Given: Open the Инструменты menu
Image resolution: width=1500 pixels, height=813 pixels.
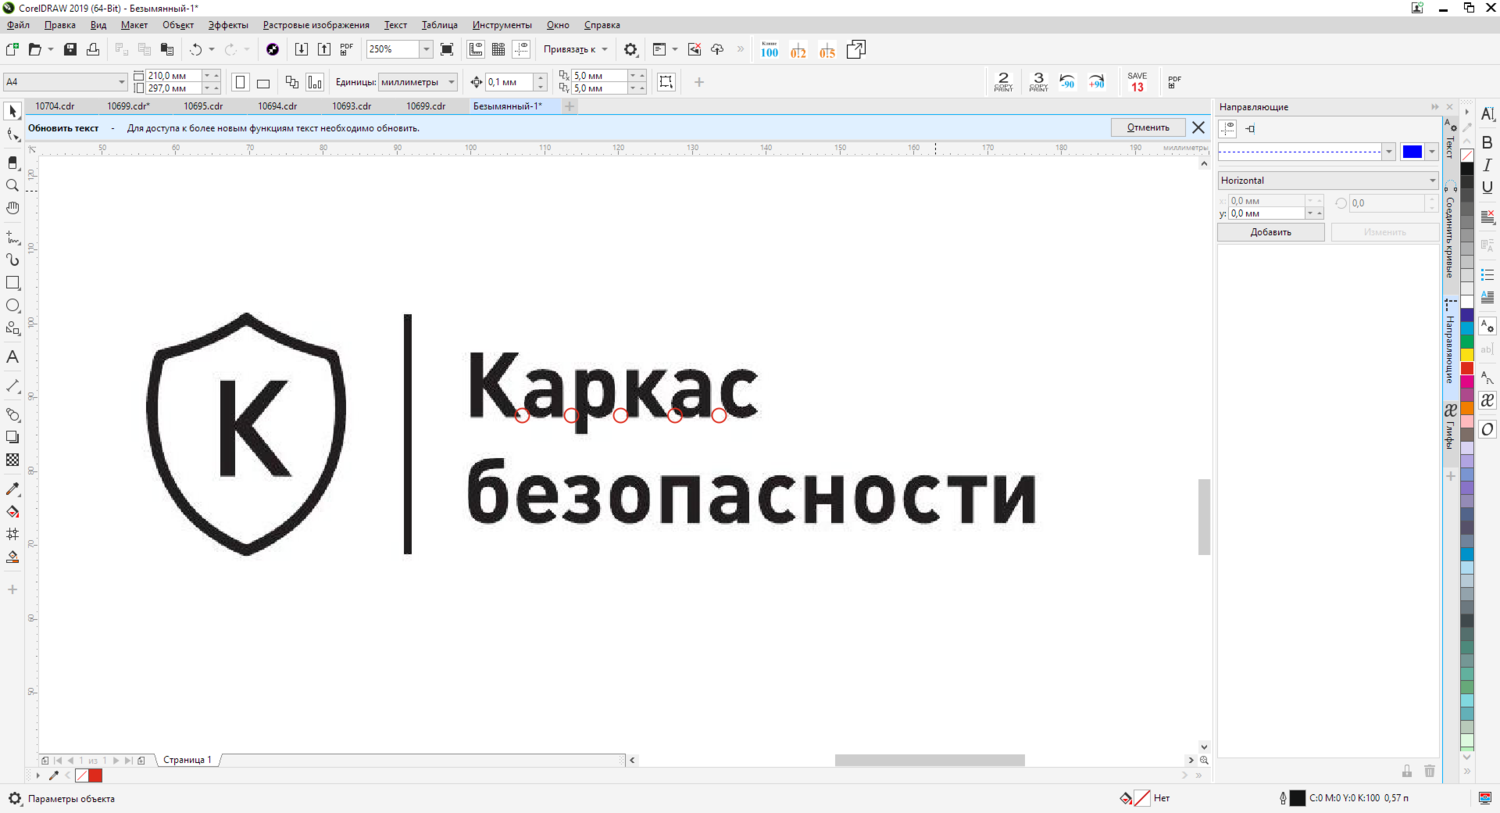Looking at the screenshot, I should point(502,25).
